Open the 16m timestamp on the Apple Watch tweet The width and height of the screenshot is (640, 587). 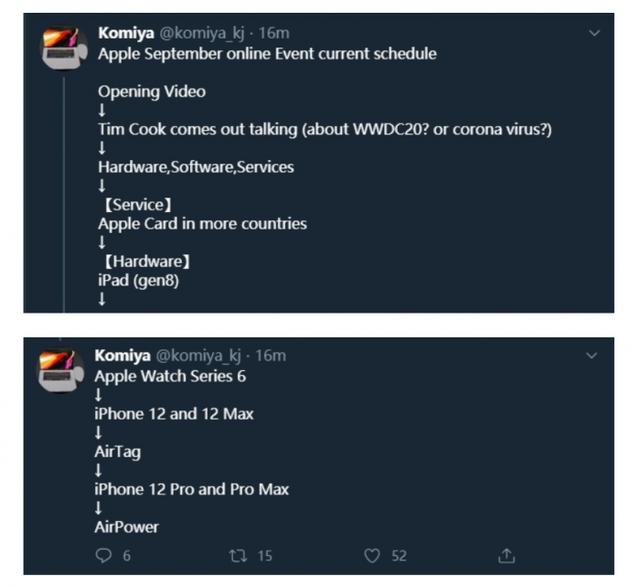[271, 356]
